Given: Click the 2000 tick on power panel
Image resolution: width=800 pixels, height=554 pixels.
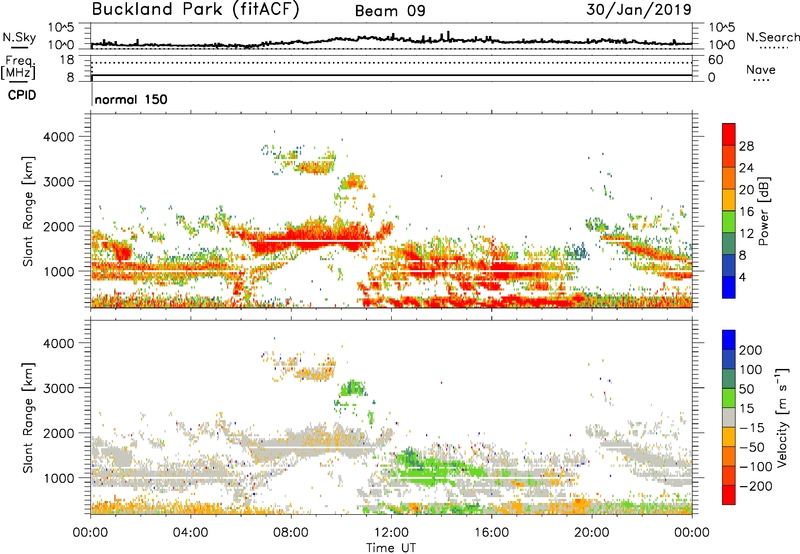Looking at the screenshot, I should point(59,226).
